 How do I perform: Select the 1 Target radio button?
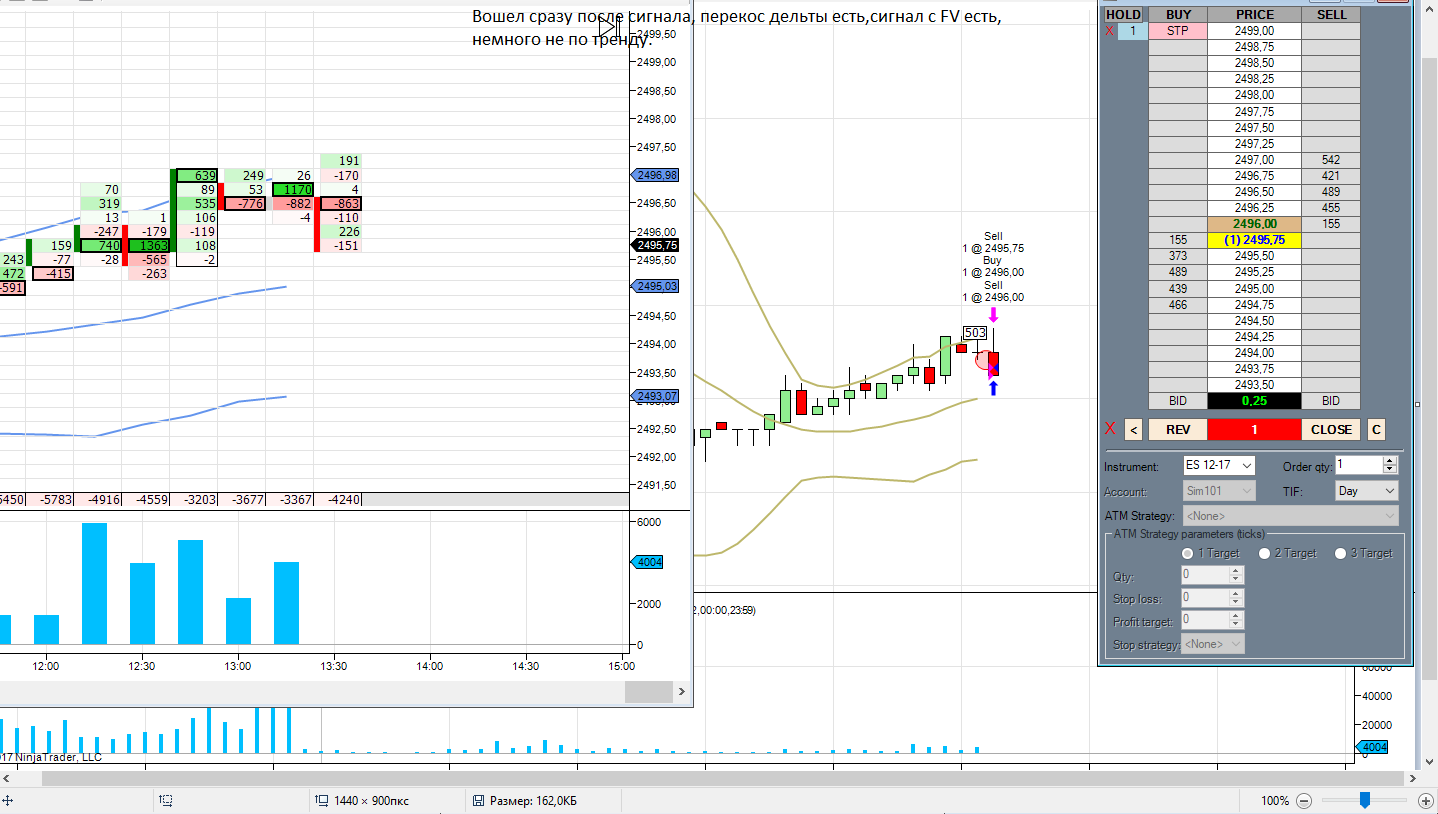[x=1188, y=553]
